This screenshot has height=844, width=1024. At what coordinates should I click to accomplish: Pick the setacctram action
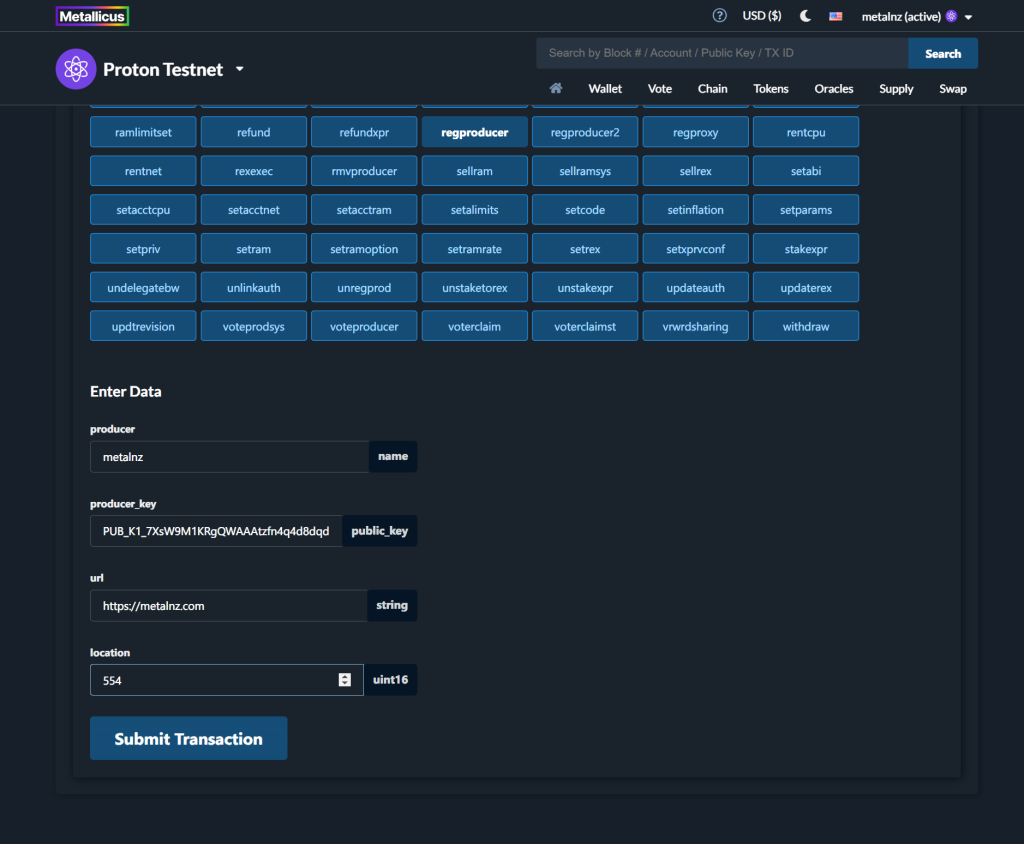[364, 210]
